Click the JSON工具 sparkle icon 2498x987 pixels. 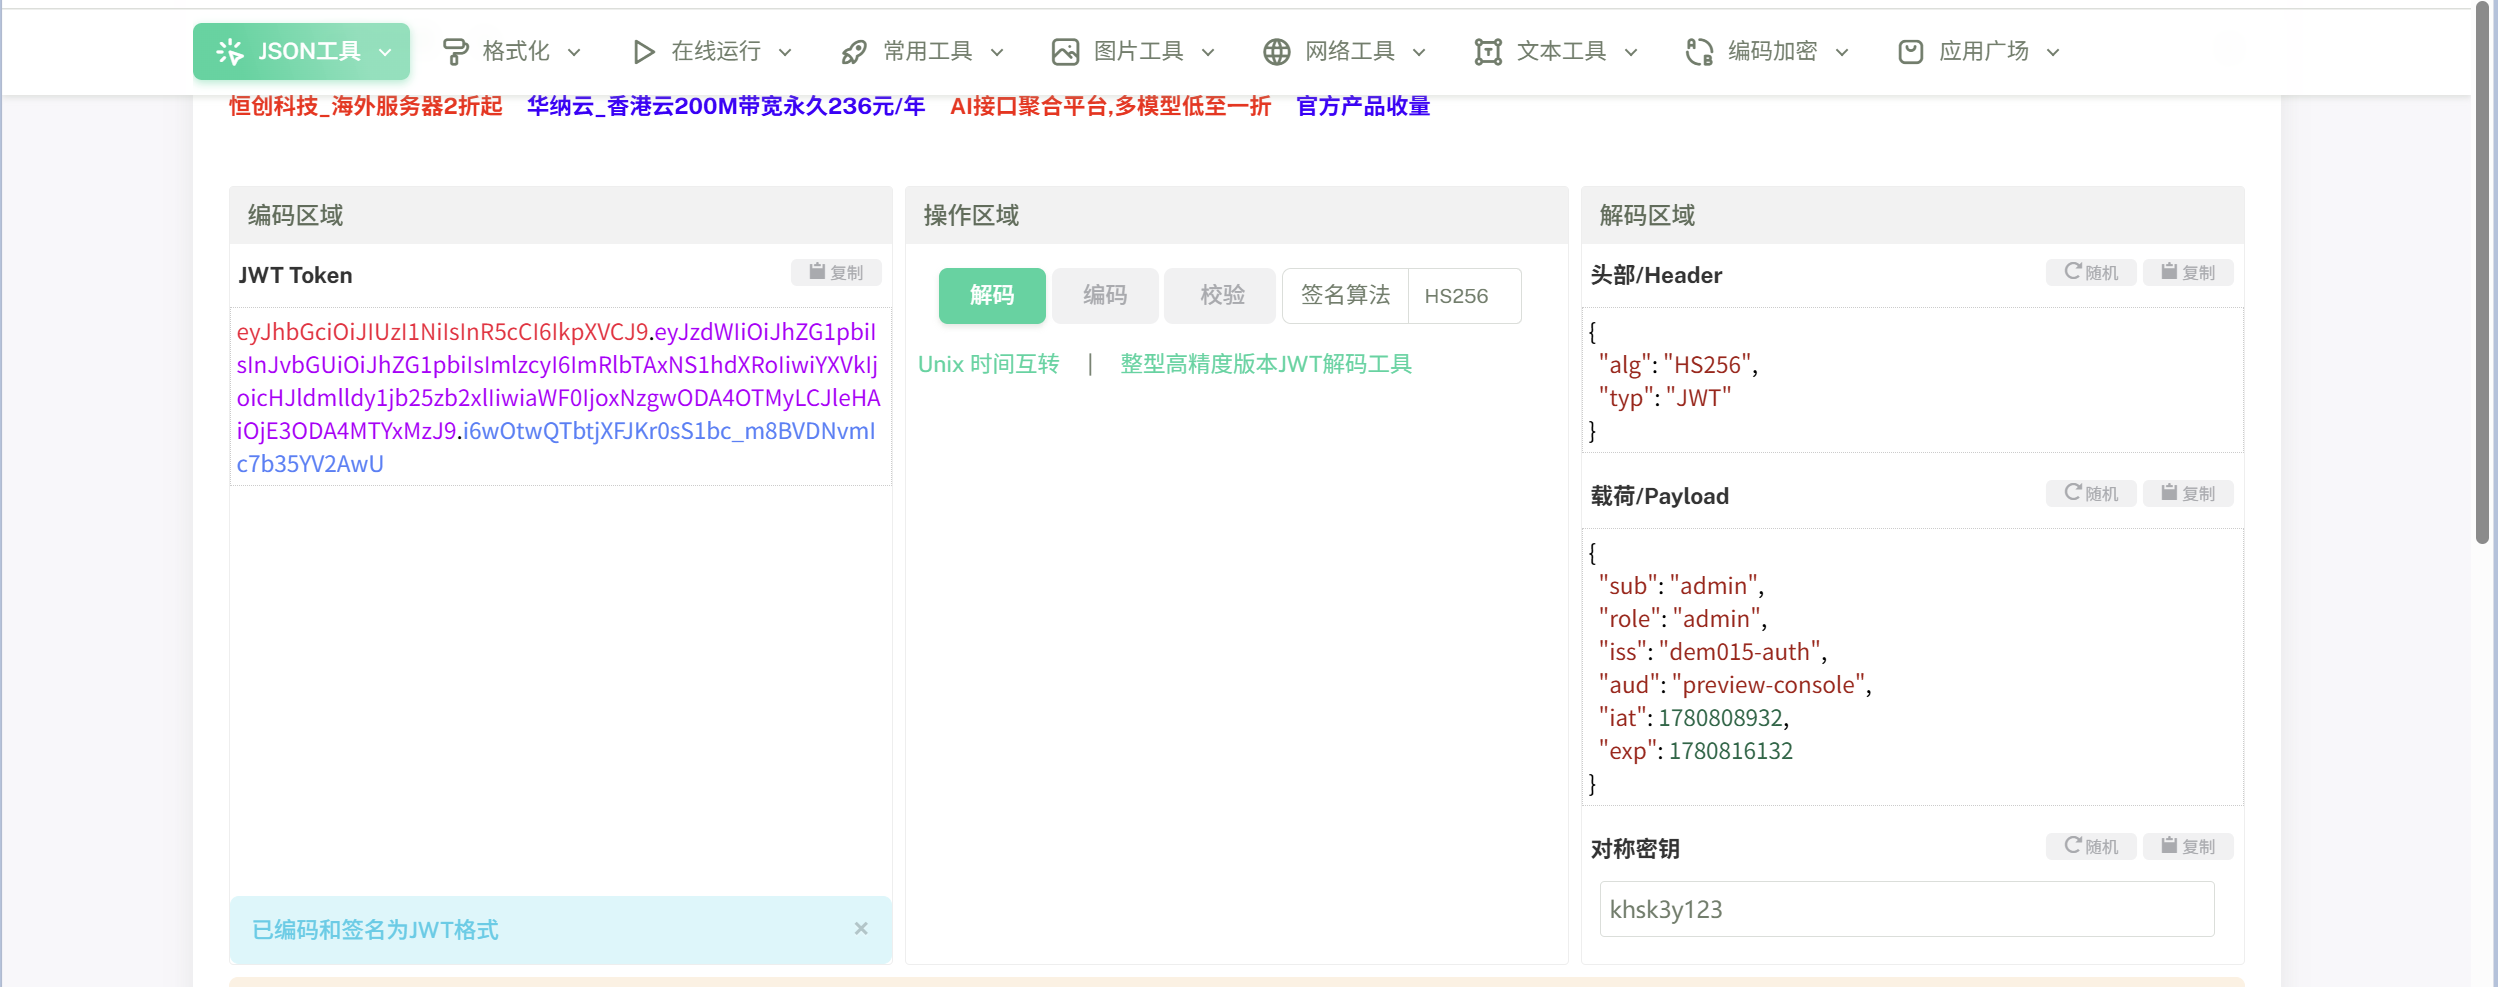pos(230,52)
